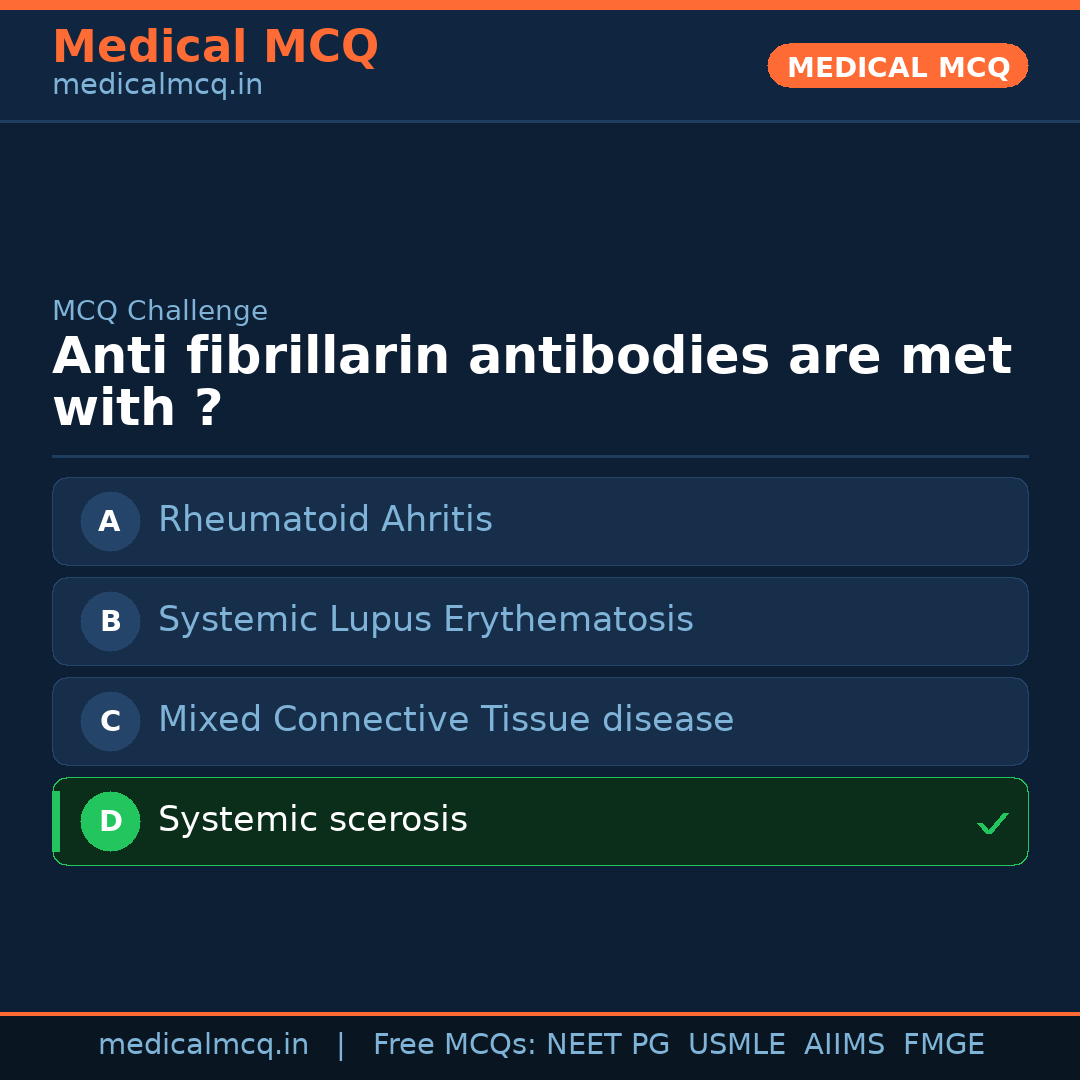The image size is (1080, 1080).
Task: Click the green D option circle
Action: 110,821
